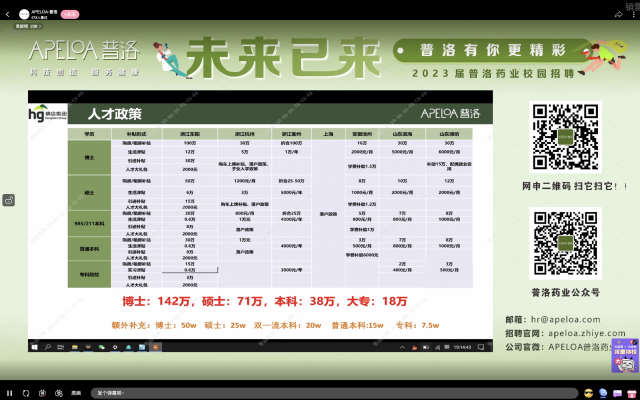Open the APELOA streamer avatar

[x=24, y=14]
